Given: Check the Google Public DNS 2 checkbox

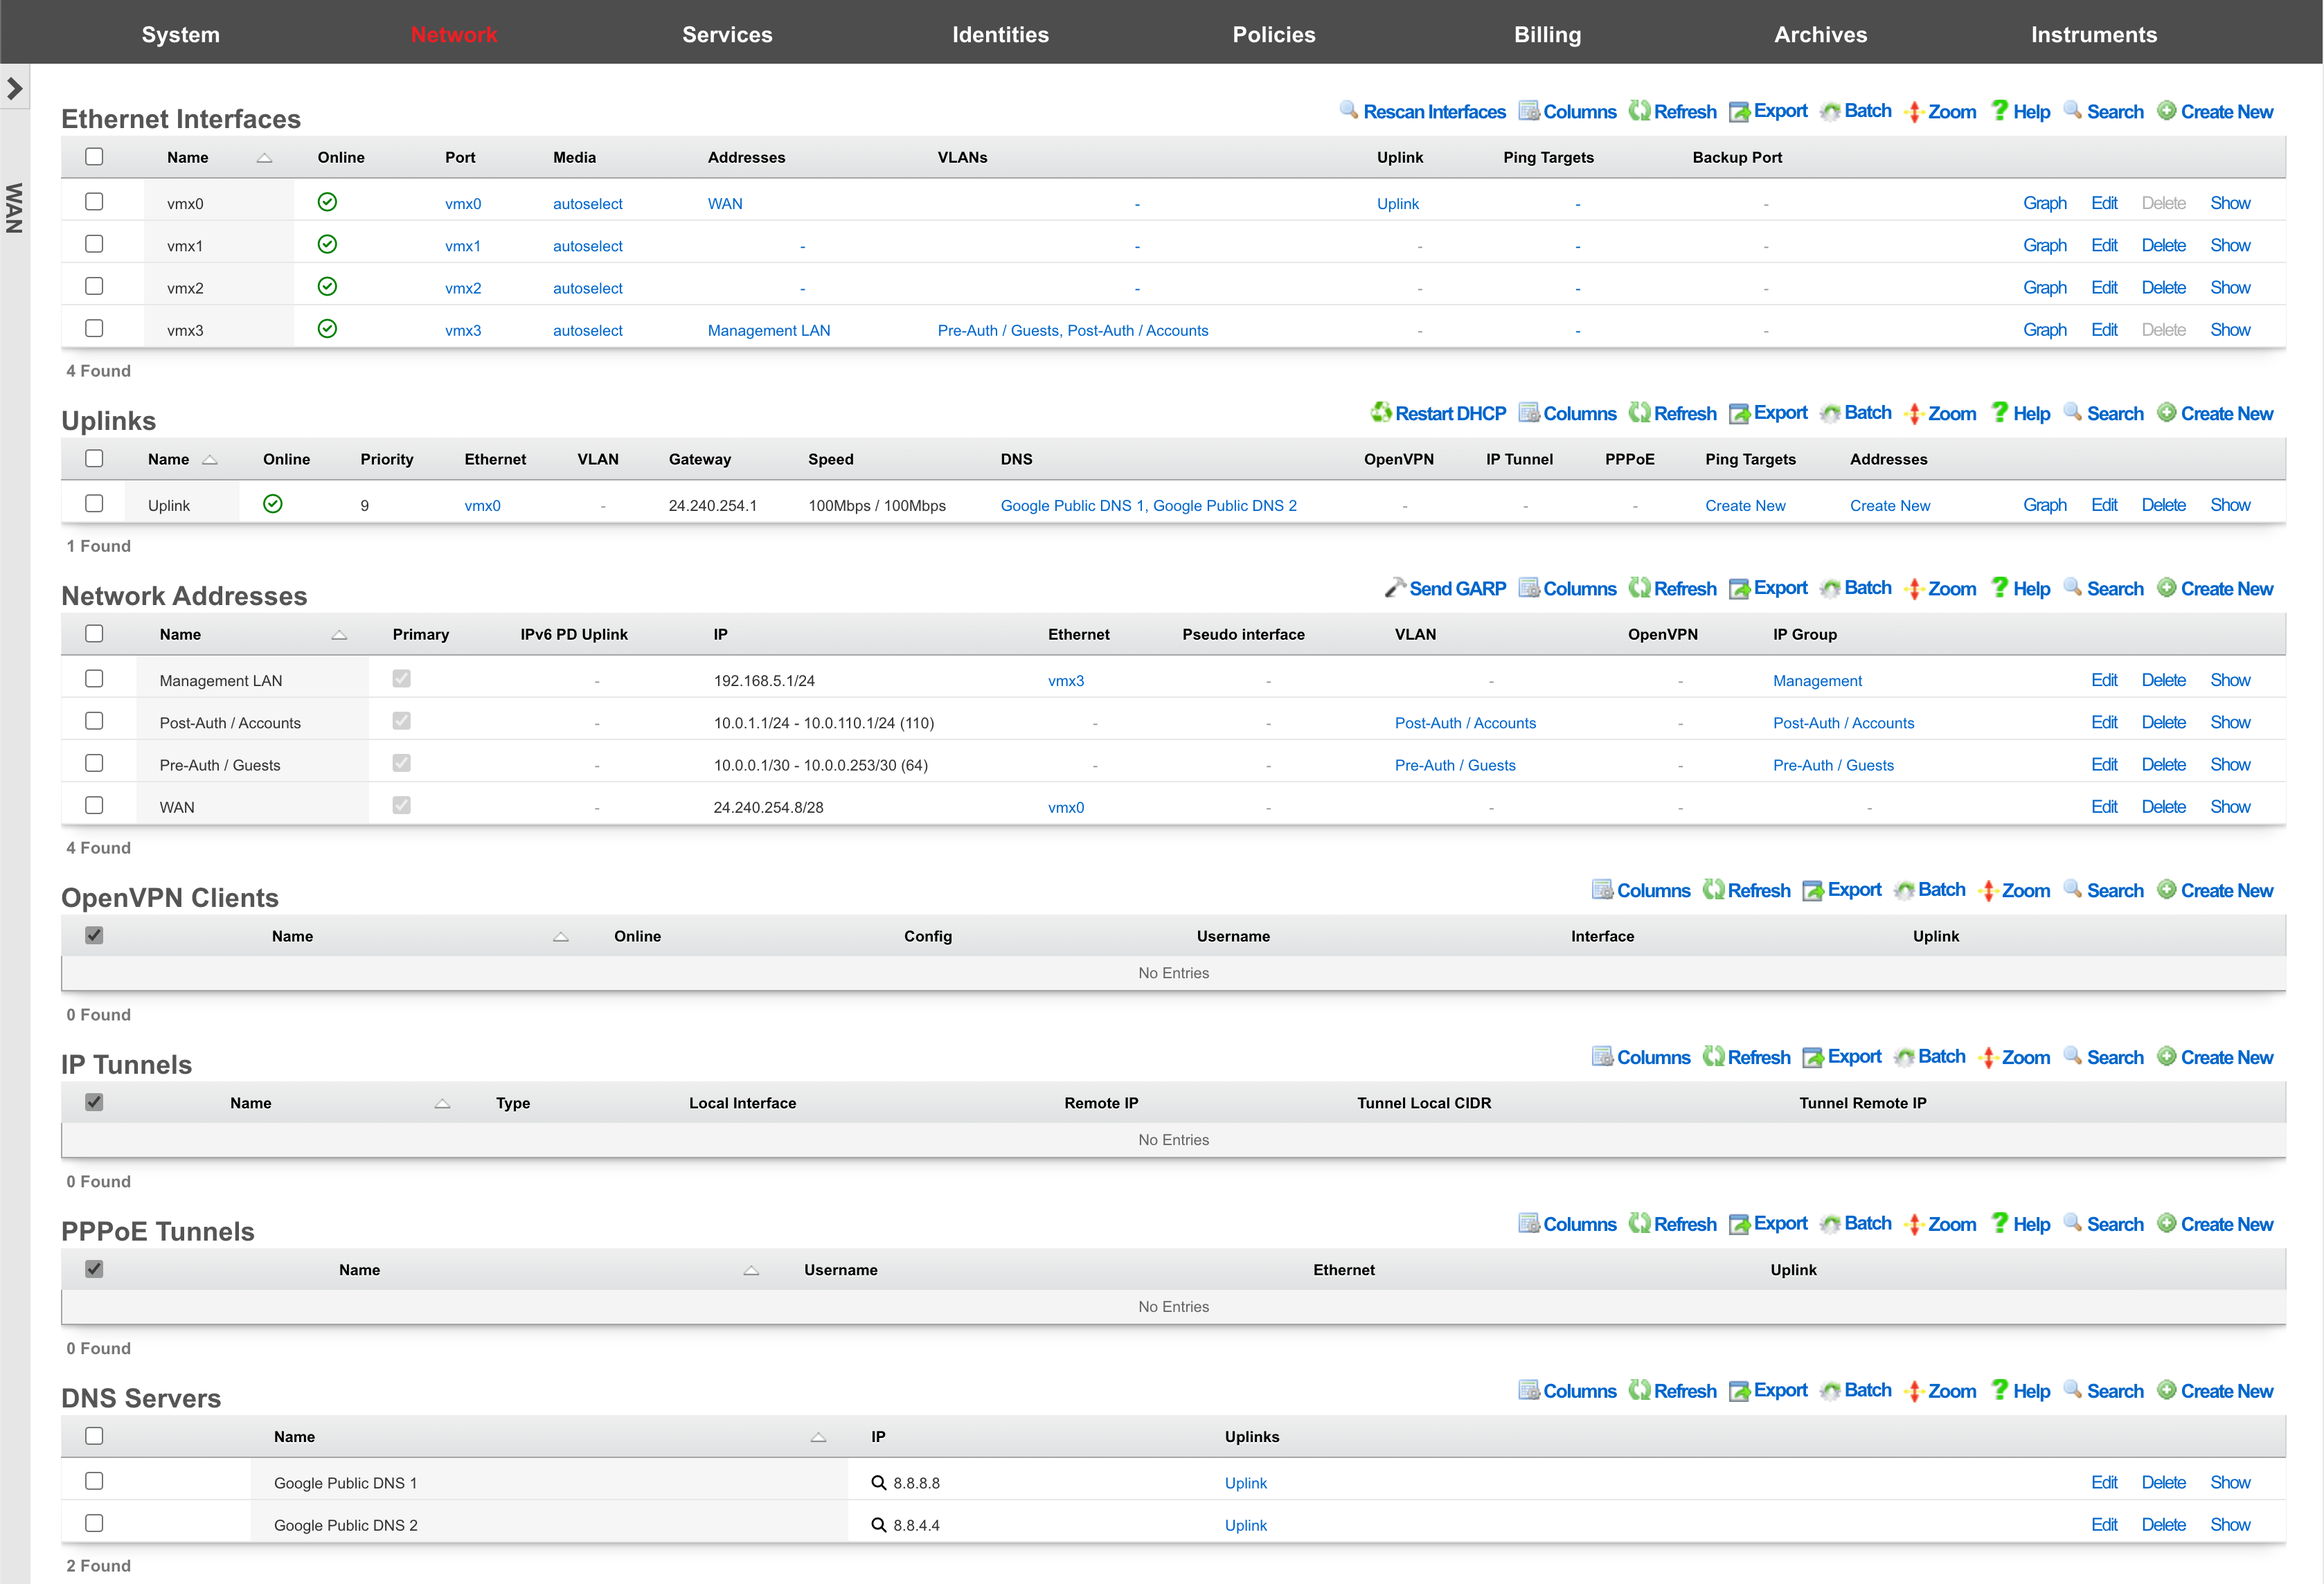Looking at the screenshot, I should (94, 1524).
